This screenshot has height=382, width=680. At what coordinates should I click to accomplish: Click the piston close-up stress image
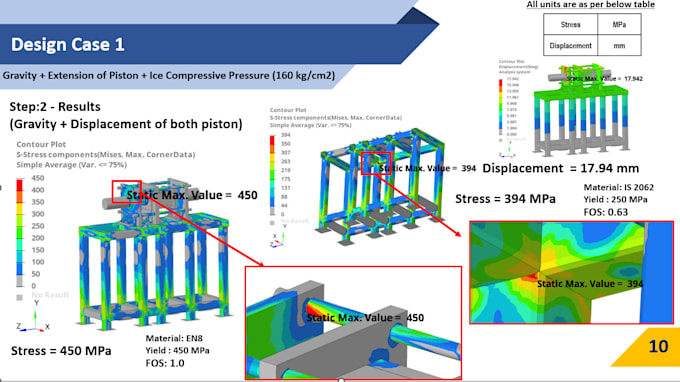(353, 323)
